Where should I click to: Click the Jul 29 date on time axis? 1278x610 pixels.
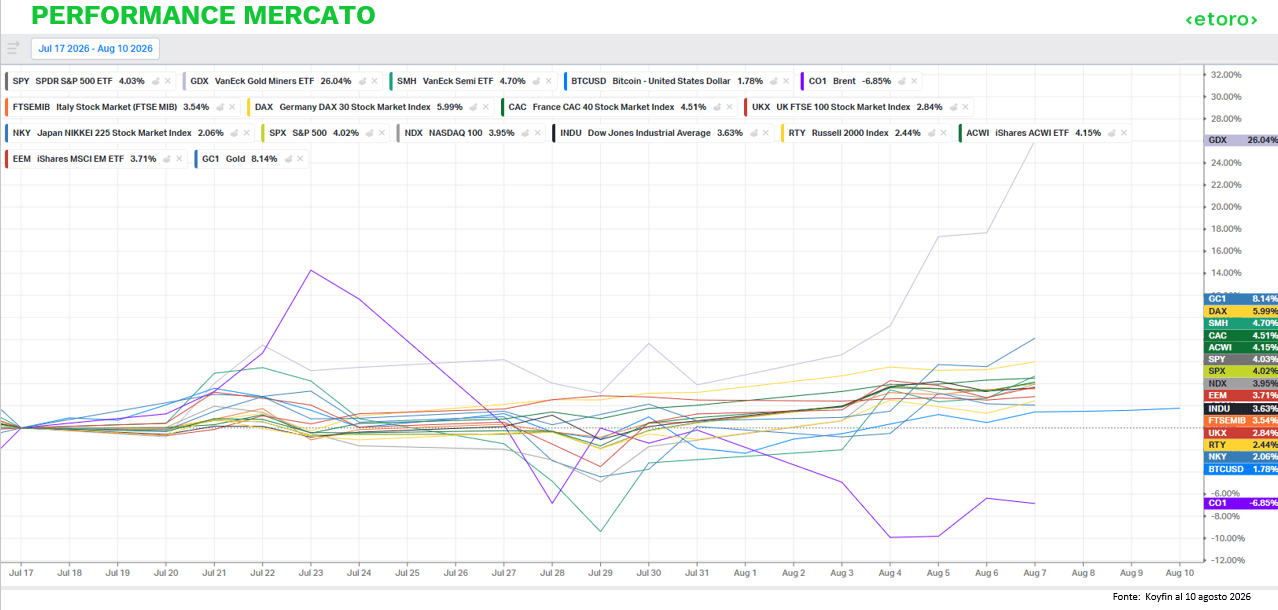(601, 574)
